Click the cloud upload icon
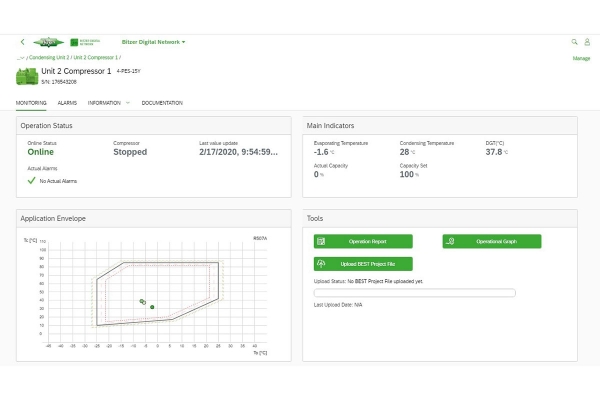The width and height of the screenshot is (600, 400). (x=321, y=264)
